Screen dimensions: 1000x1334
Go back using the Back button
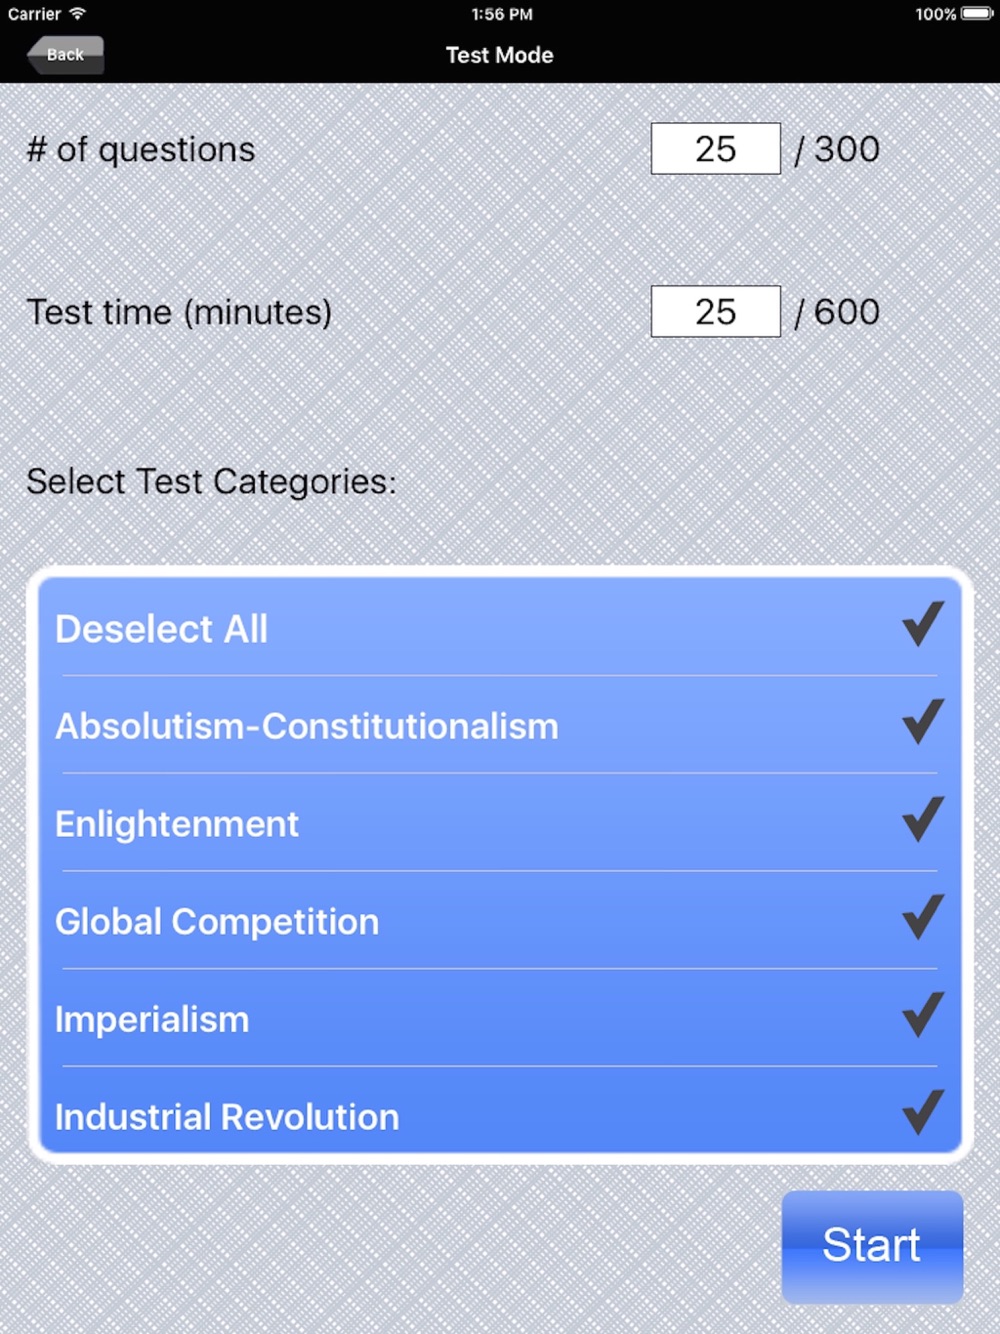click(x=65, y=55)
